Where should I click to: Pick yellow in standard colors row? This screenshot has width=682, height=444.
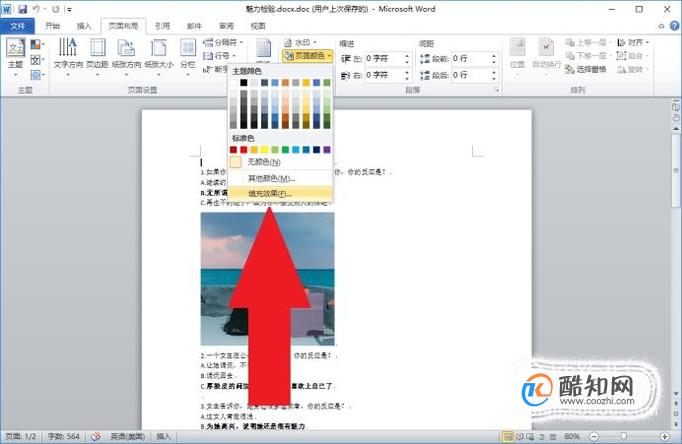pyautogui.click(x=264, y=150)
